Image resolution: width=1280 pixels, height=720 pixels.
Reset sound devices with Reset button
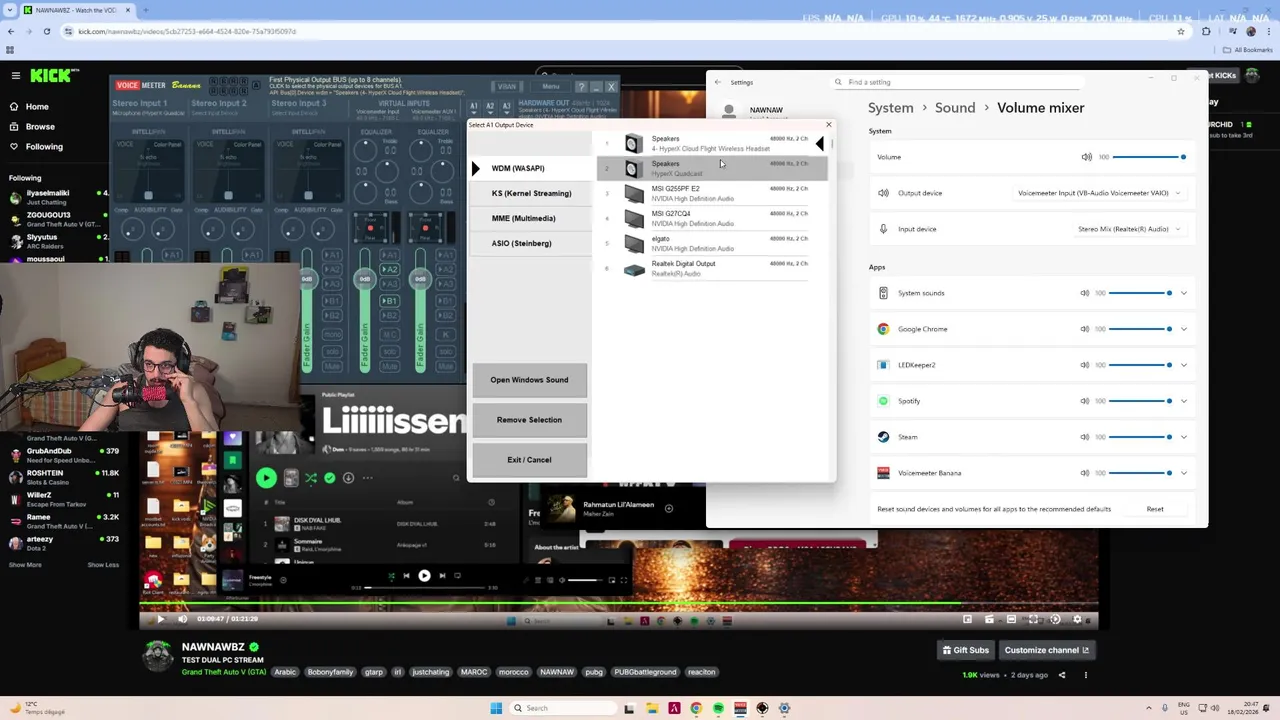1155,509
